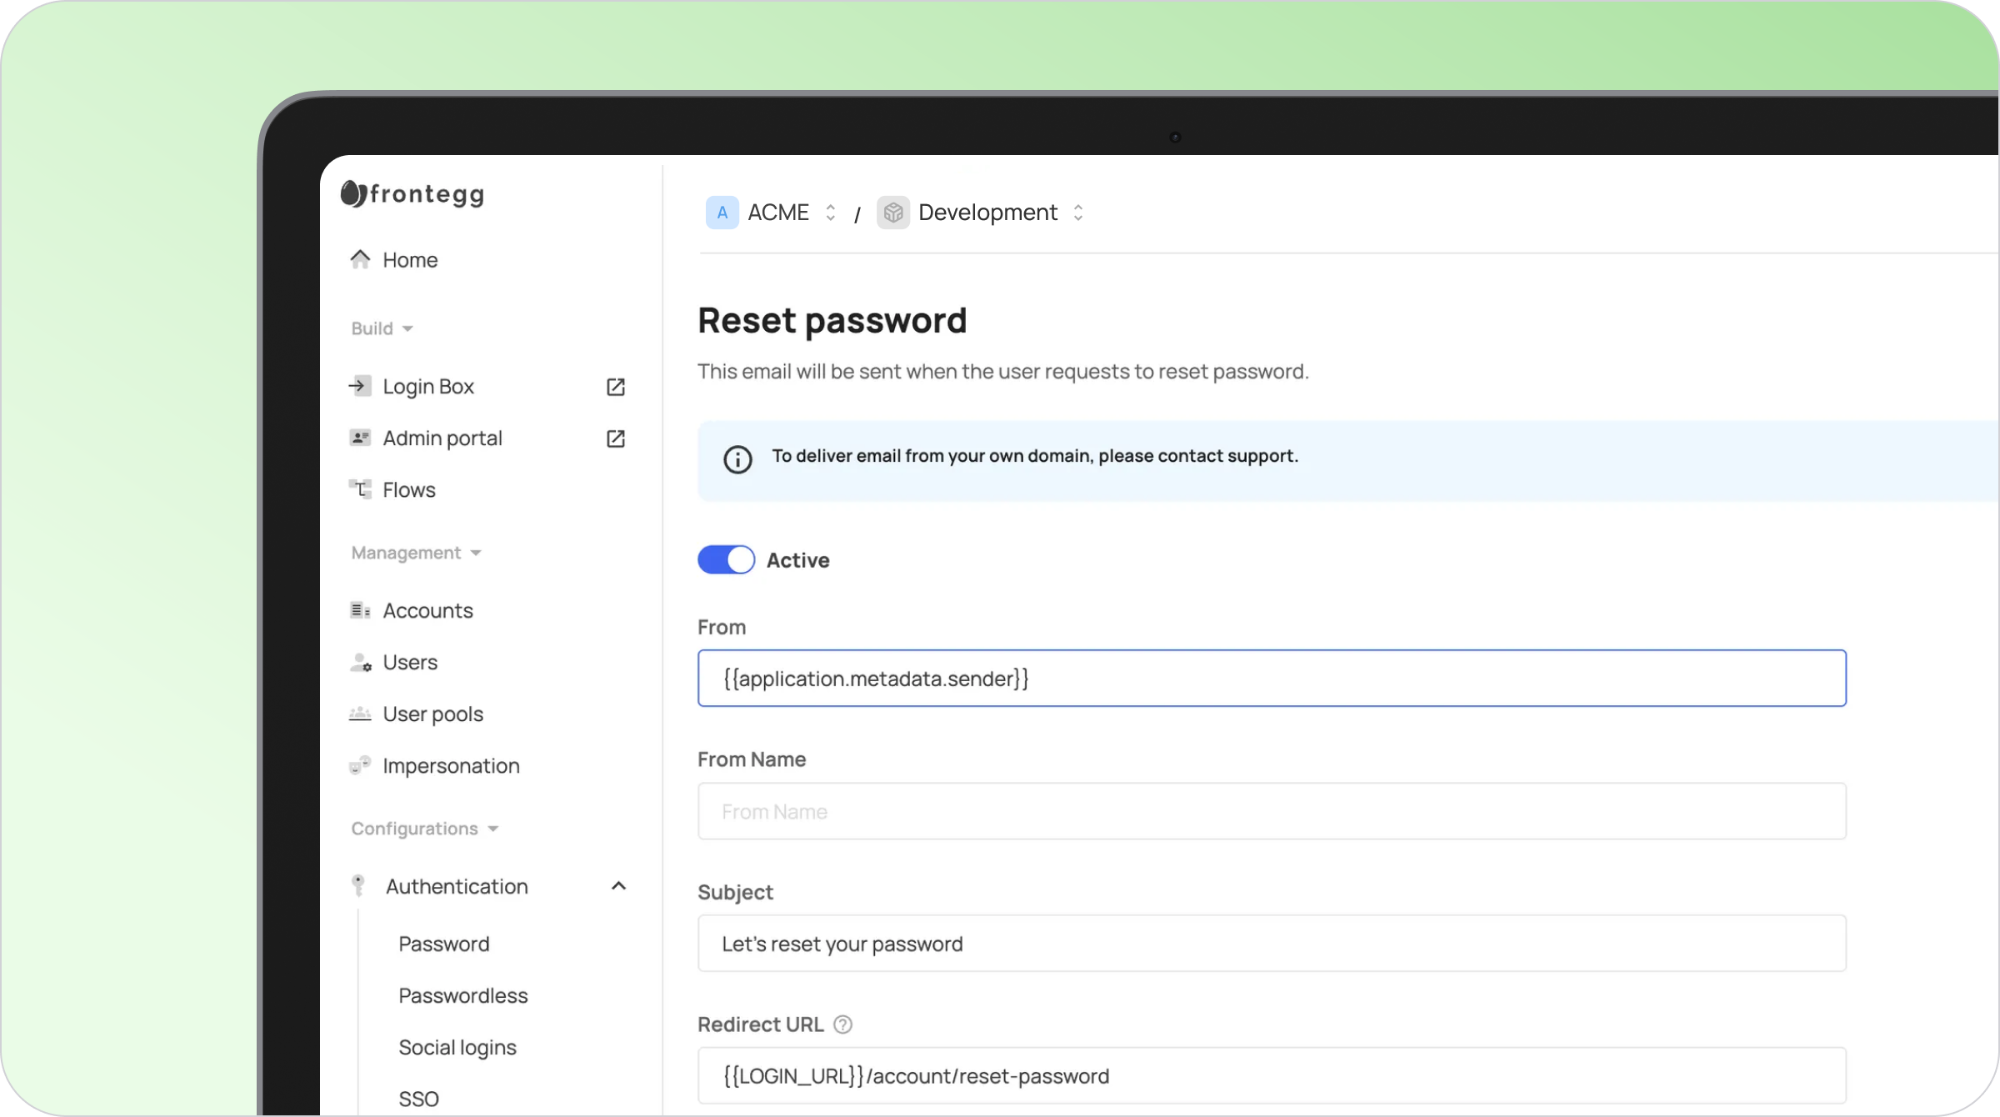The height and width of the screenshot is (1117, 2000).
Task: Open Login Box page
Action: click(428, 386)
